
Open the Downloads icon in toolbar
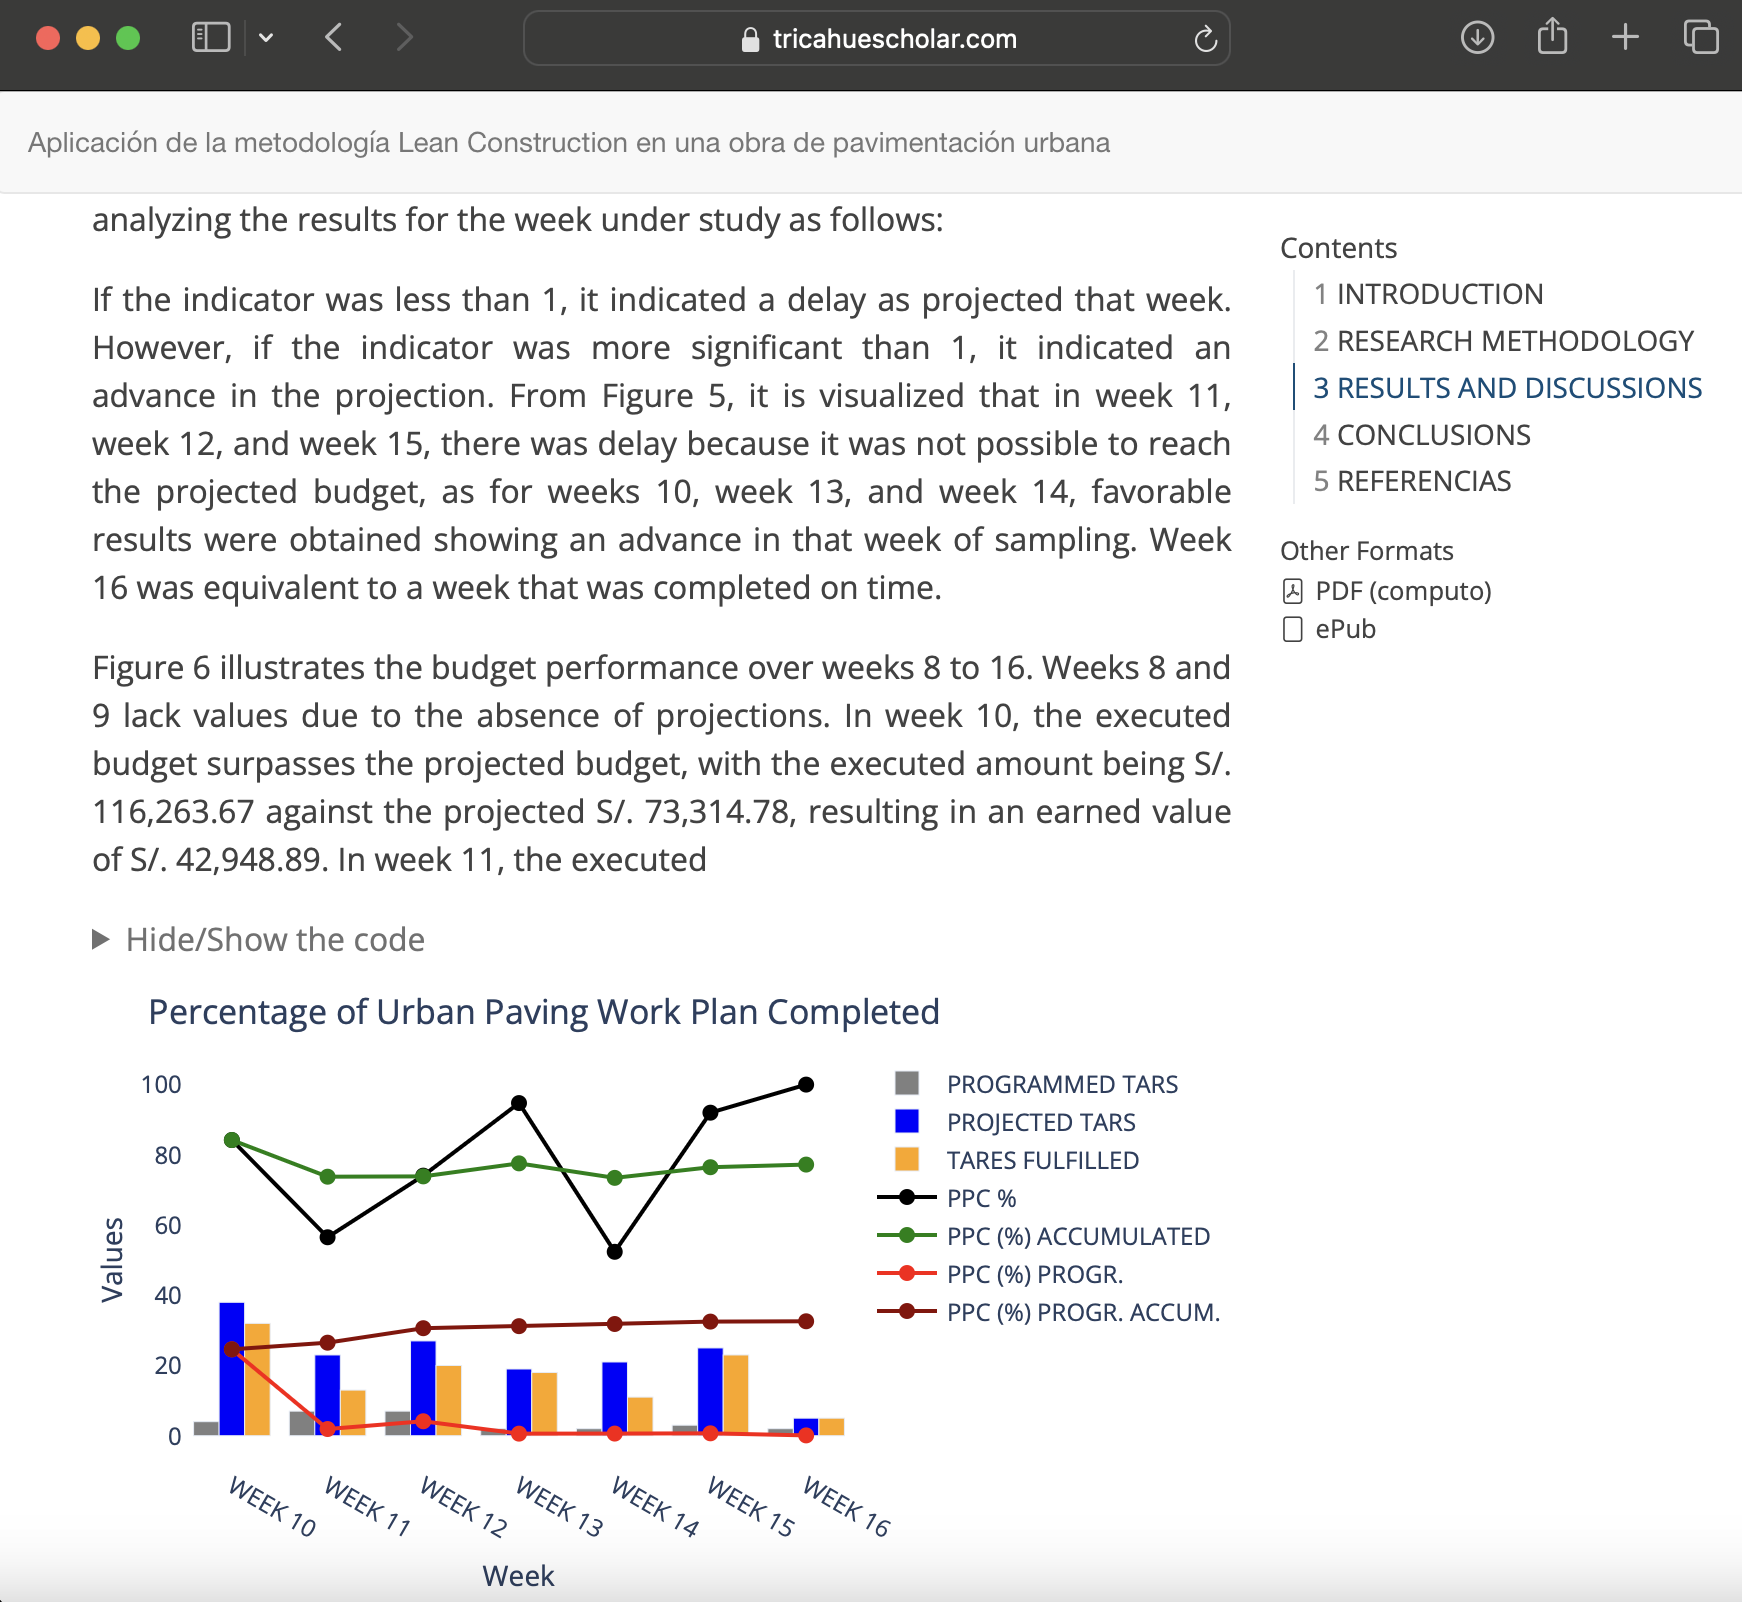[x=1477, y=38]
